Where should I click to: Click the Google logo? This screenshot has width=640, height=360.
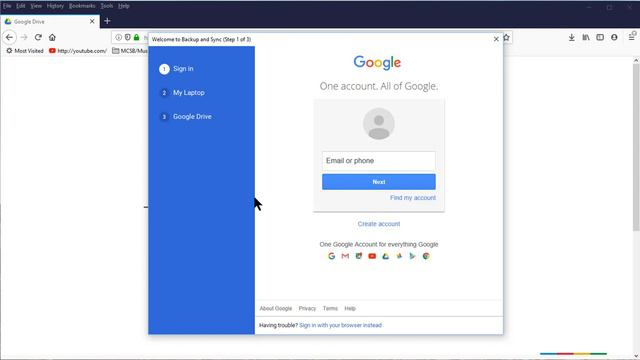377,62
